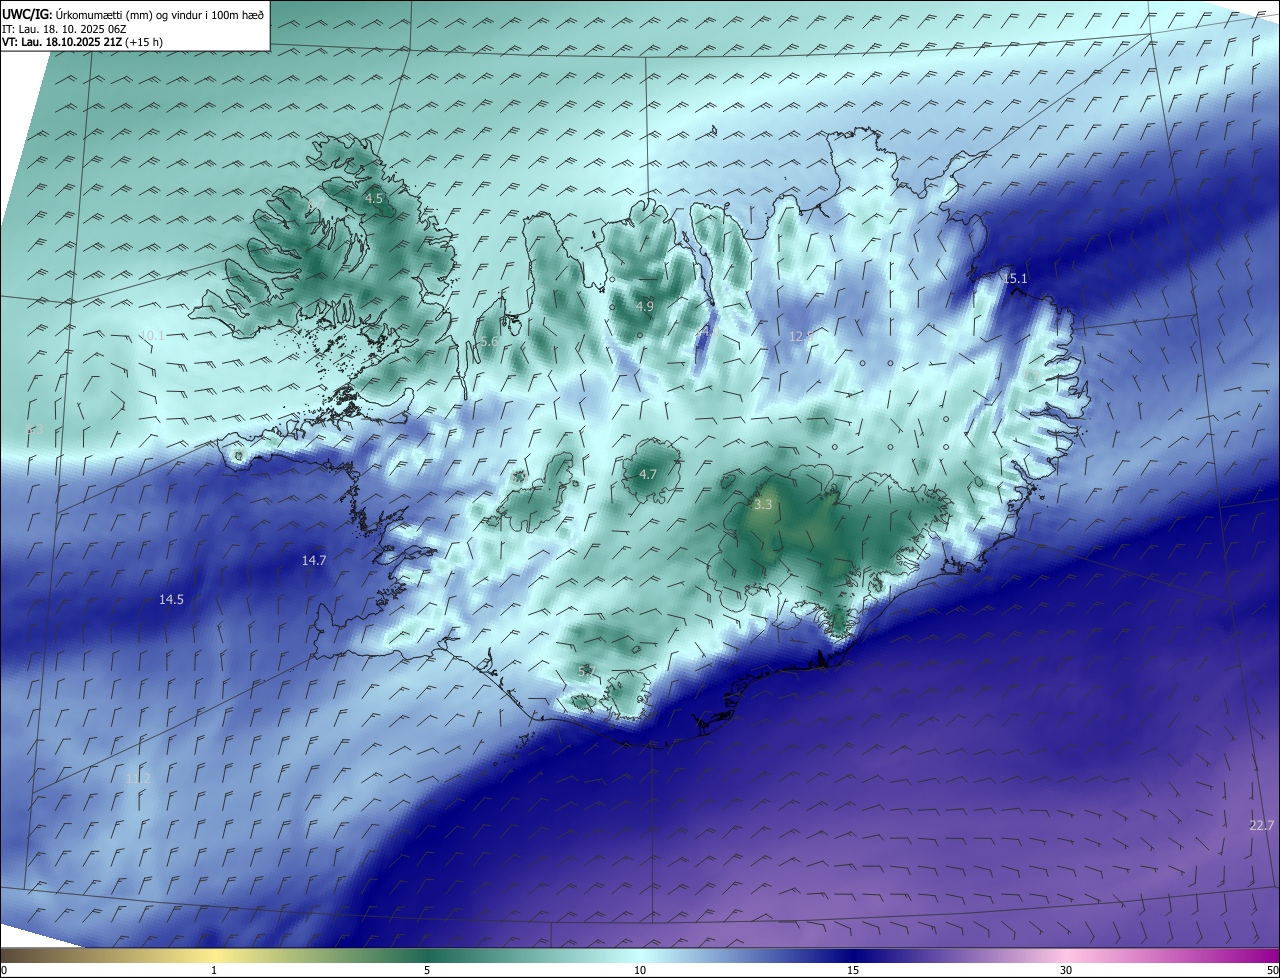Screen dimensions: 1280x978
Task: Click the 5.6 precipitation value label
Action: 488,342
